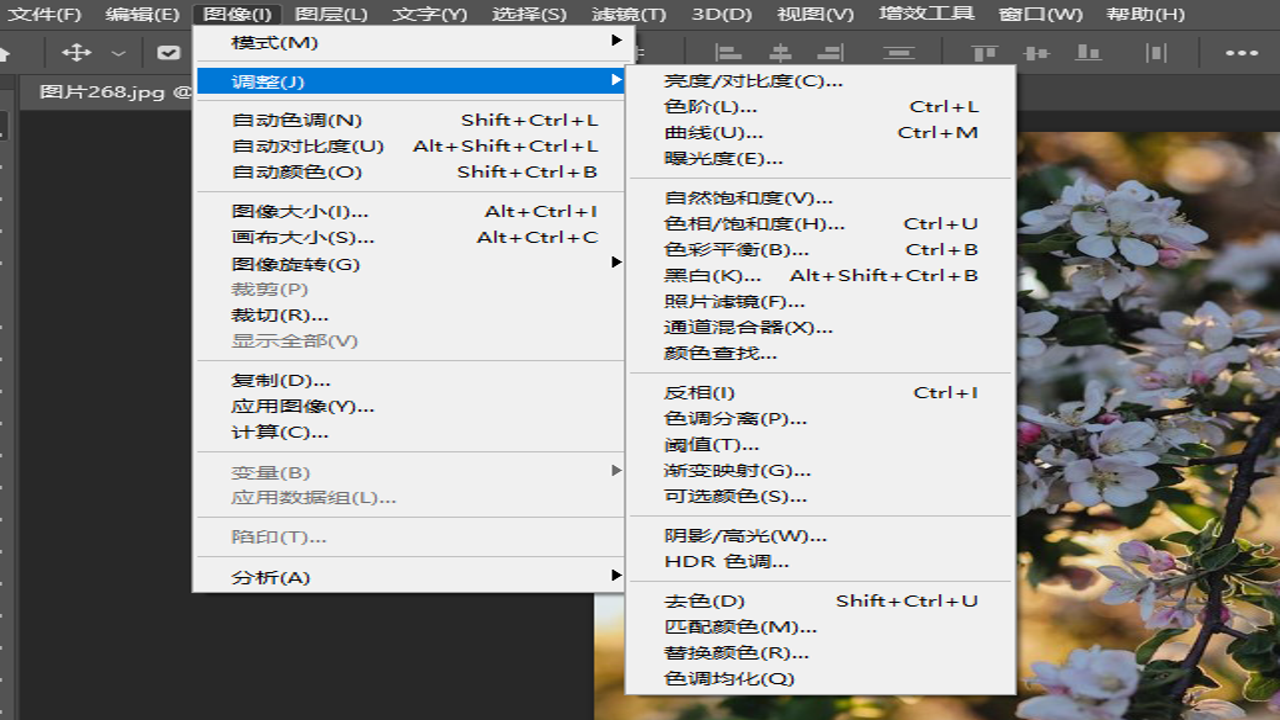The width and height of the screenshot is (1280, 720).
Task: Choose 替换颜色(R)... adjustment
Action: pyautogui.click(x=821, y=653)
